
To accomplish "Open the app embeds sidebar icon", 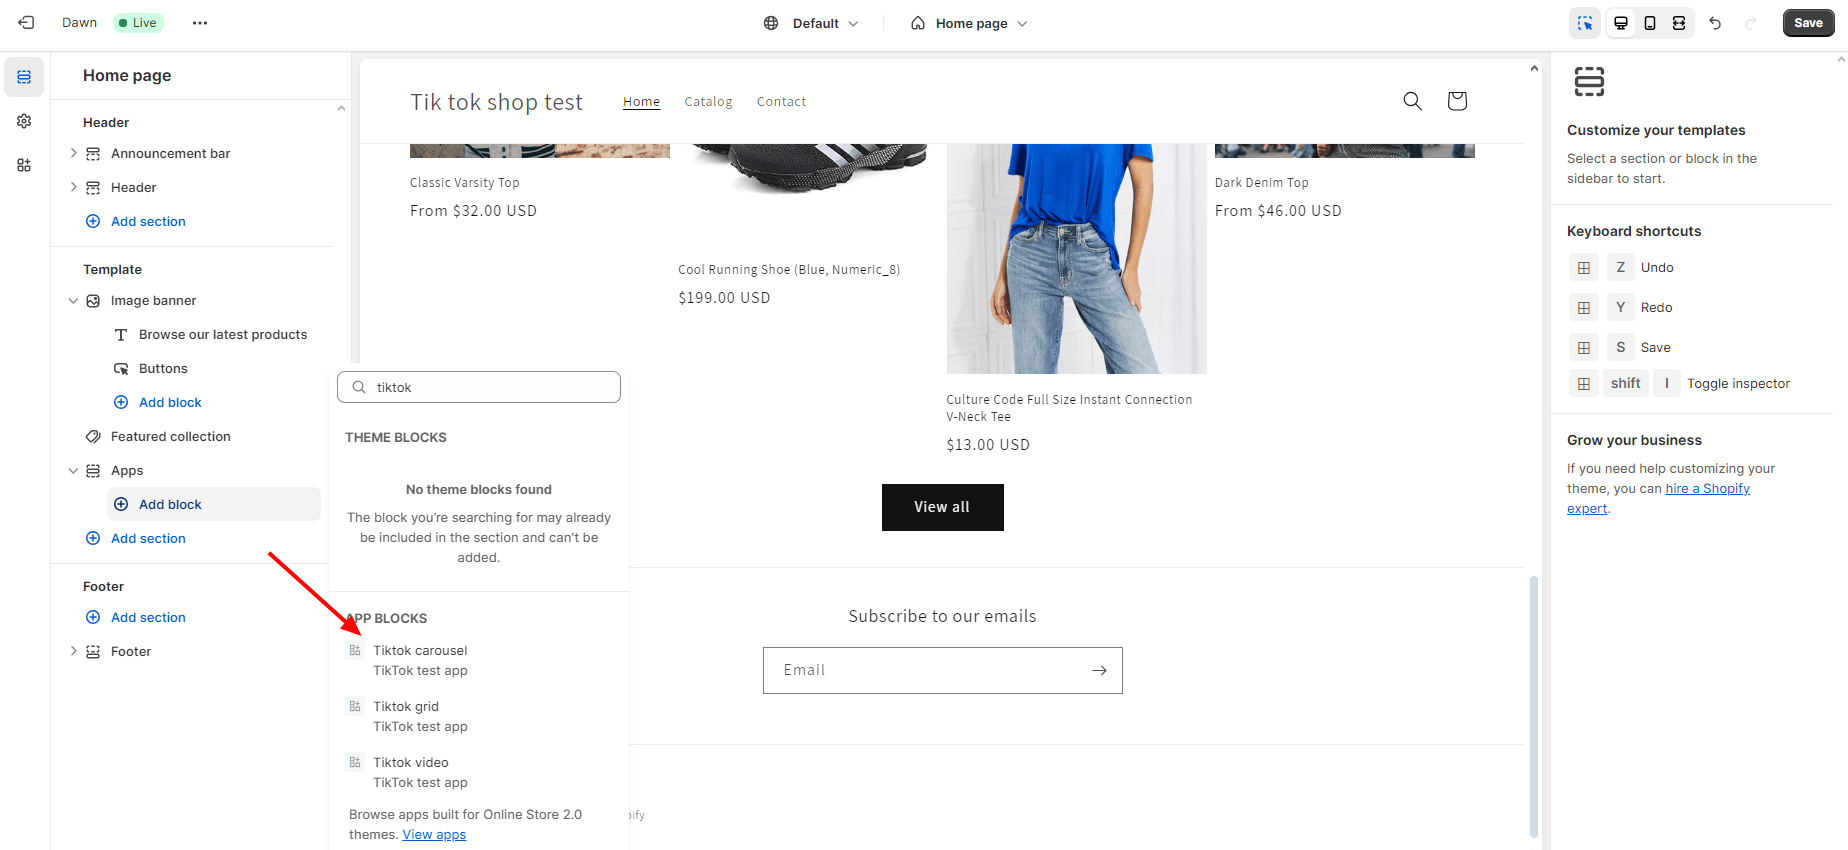I will [24, 165].
